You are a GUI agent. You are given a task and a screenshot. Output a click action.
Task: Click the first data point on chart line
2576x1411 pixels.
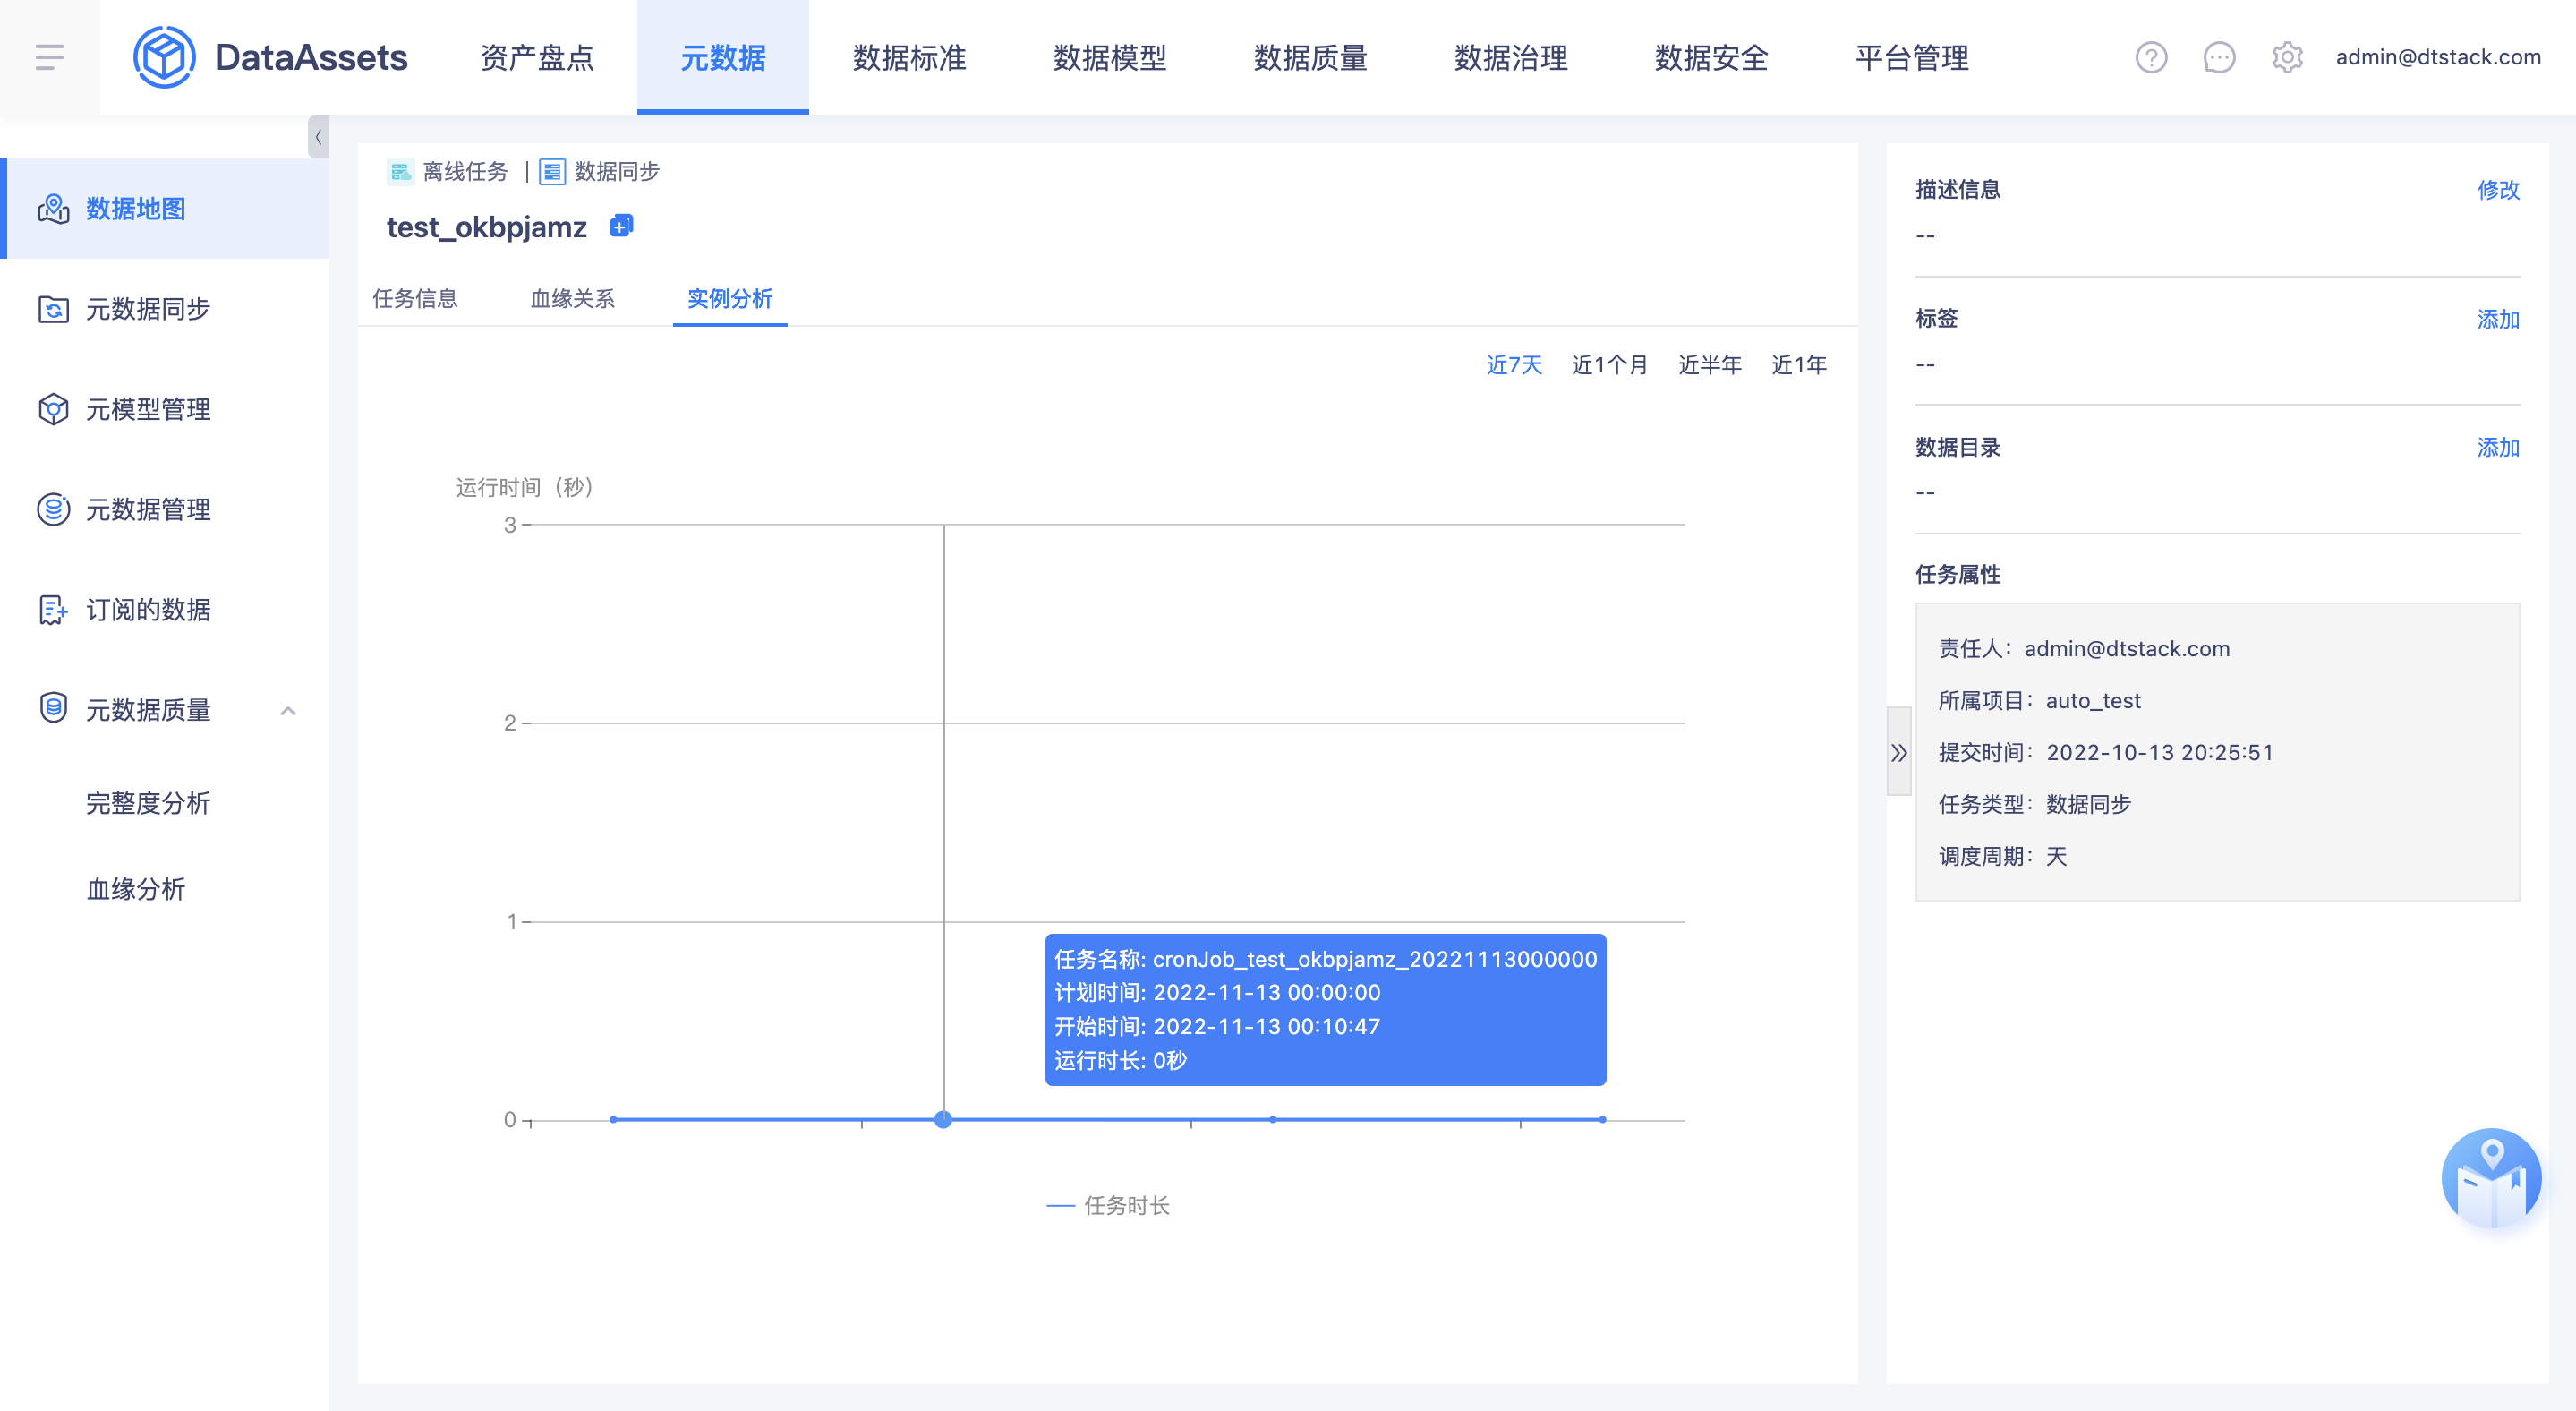(x=613, y=1119)
